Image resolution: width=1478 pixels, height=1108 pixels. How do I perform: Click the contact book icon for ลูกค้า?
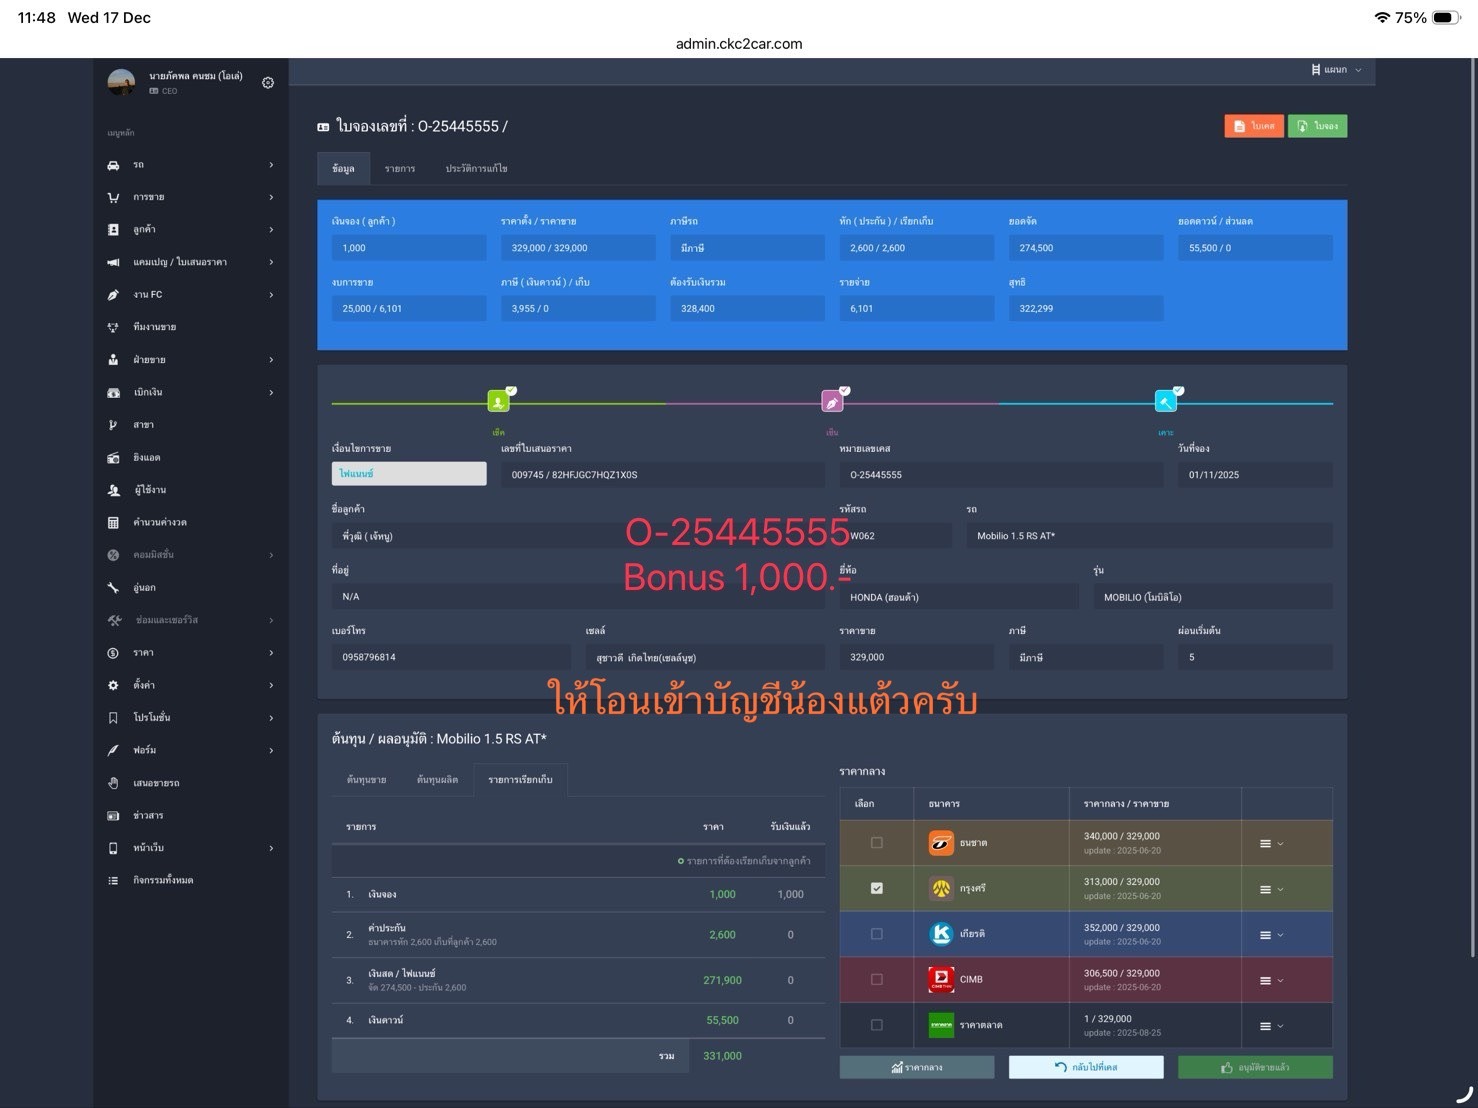(113, 230)
